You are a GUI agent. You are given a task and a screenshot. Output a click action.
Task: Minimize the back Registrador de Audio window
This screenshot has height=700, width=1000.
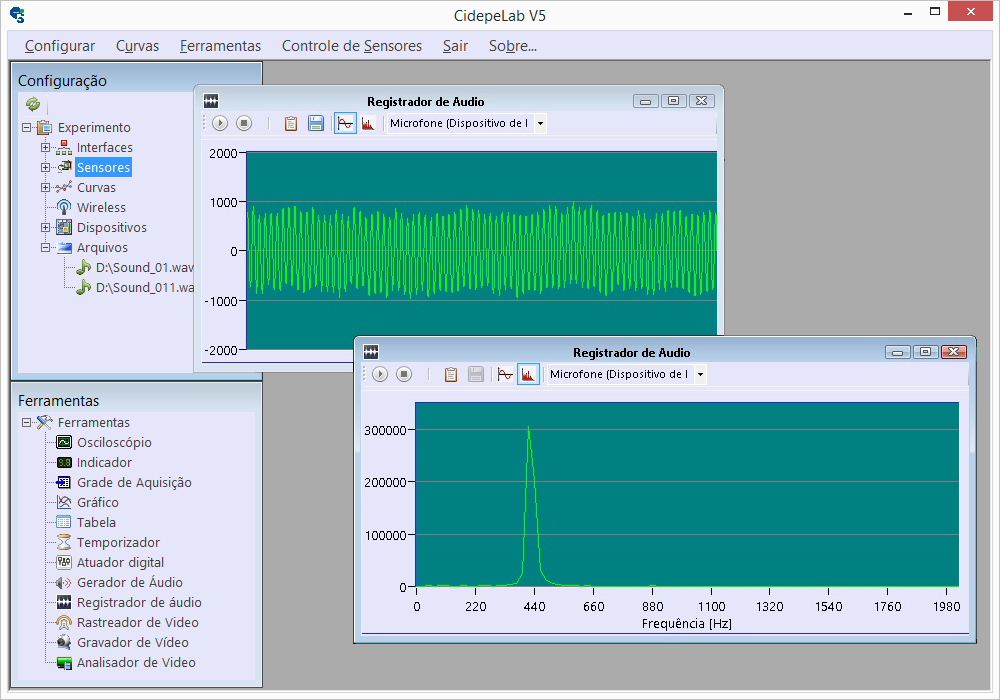point(646,101)
